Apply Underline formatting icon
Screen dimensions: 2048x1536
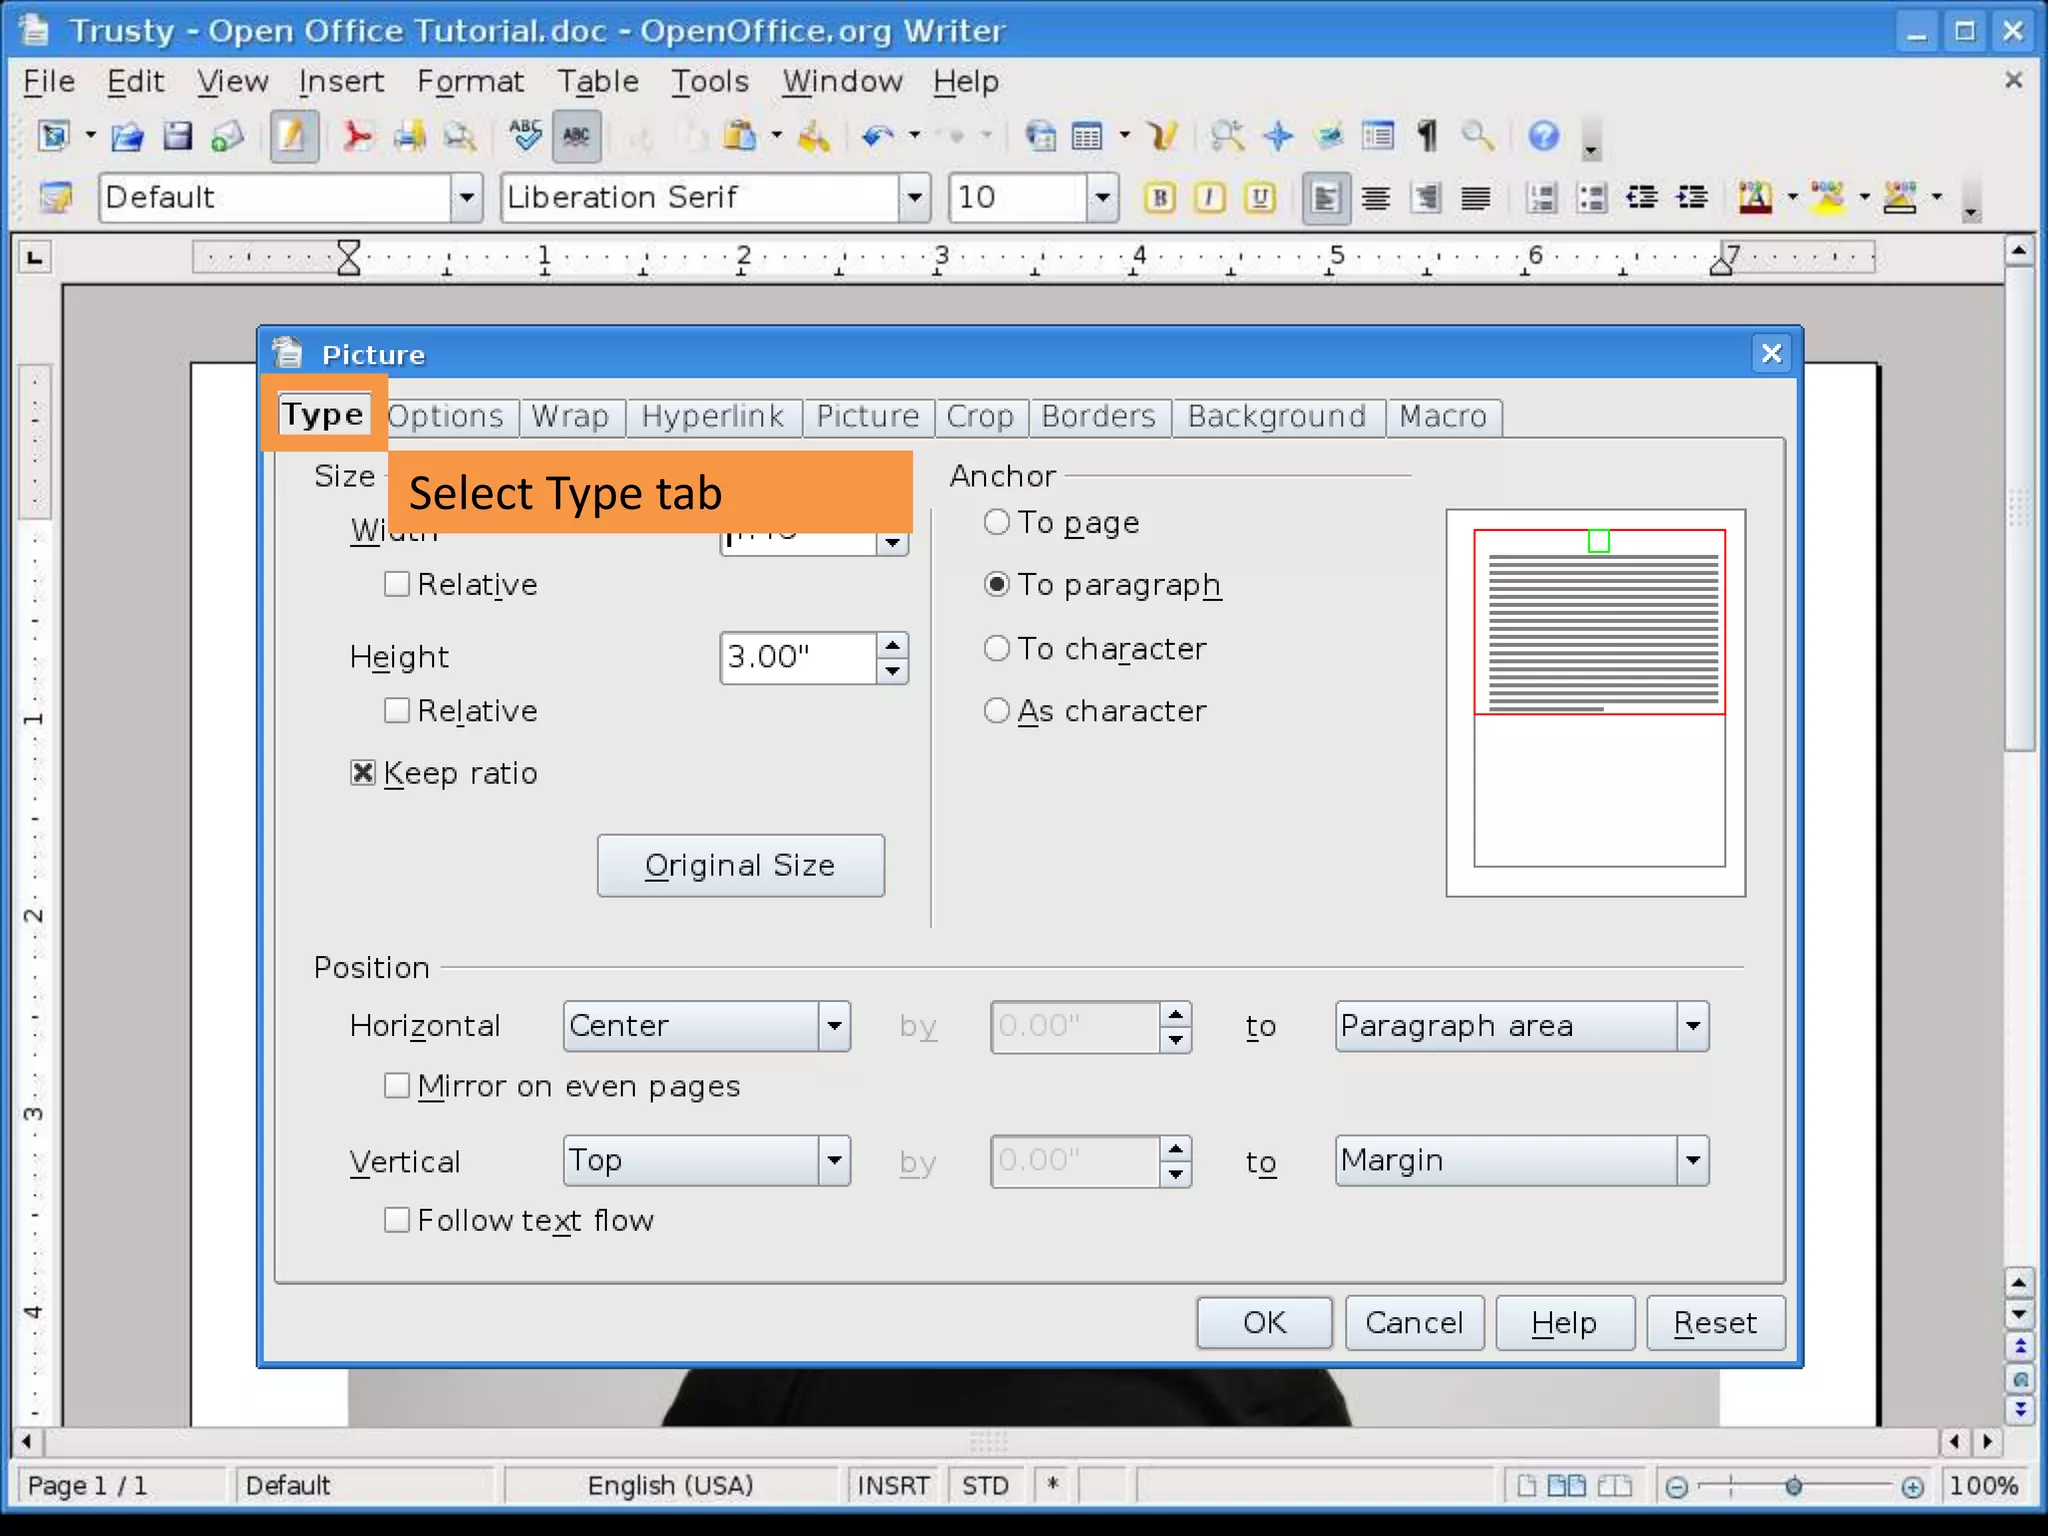coord(1260,198)
